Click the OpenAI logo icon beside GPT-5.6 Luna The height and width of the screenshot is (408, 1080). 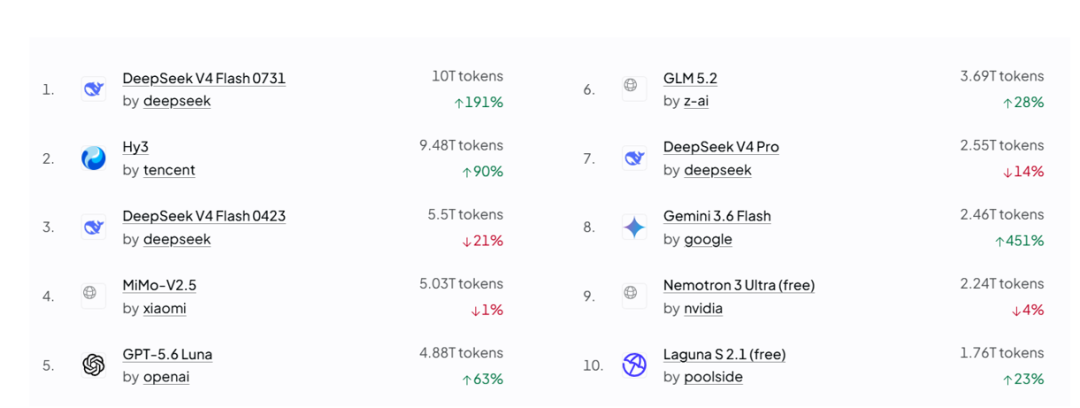(x=93, y=365)
